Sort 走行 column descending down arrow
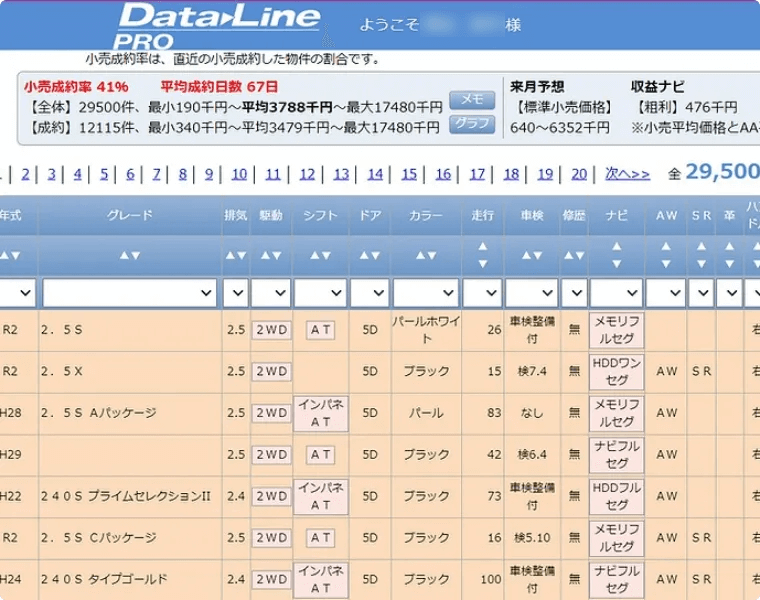760x600 pixels. click(483, 264)
